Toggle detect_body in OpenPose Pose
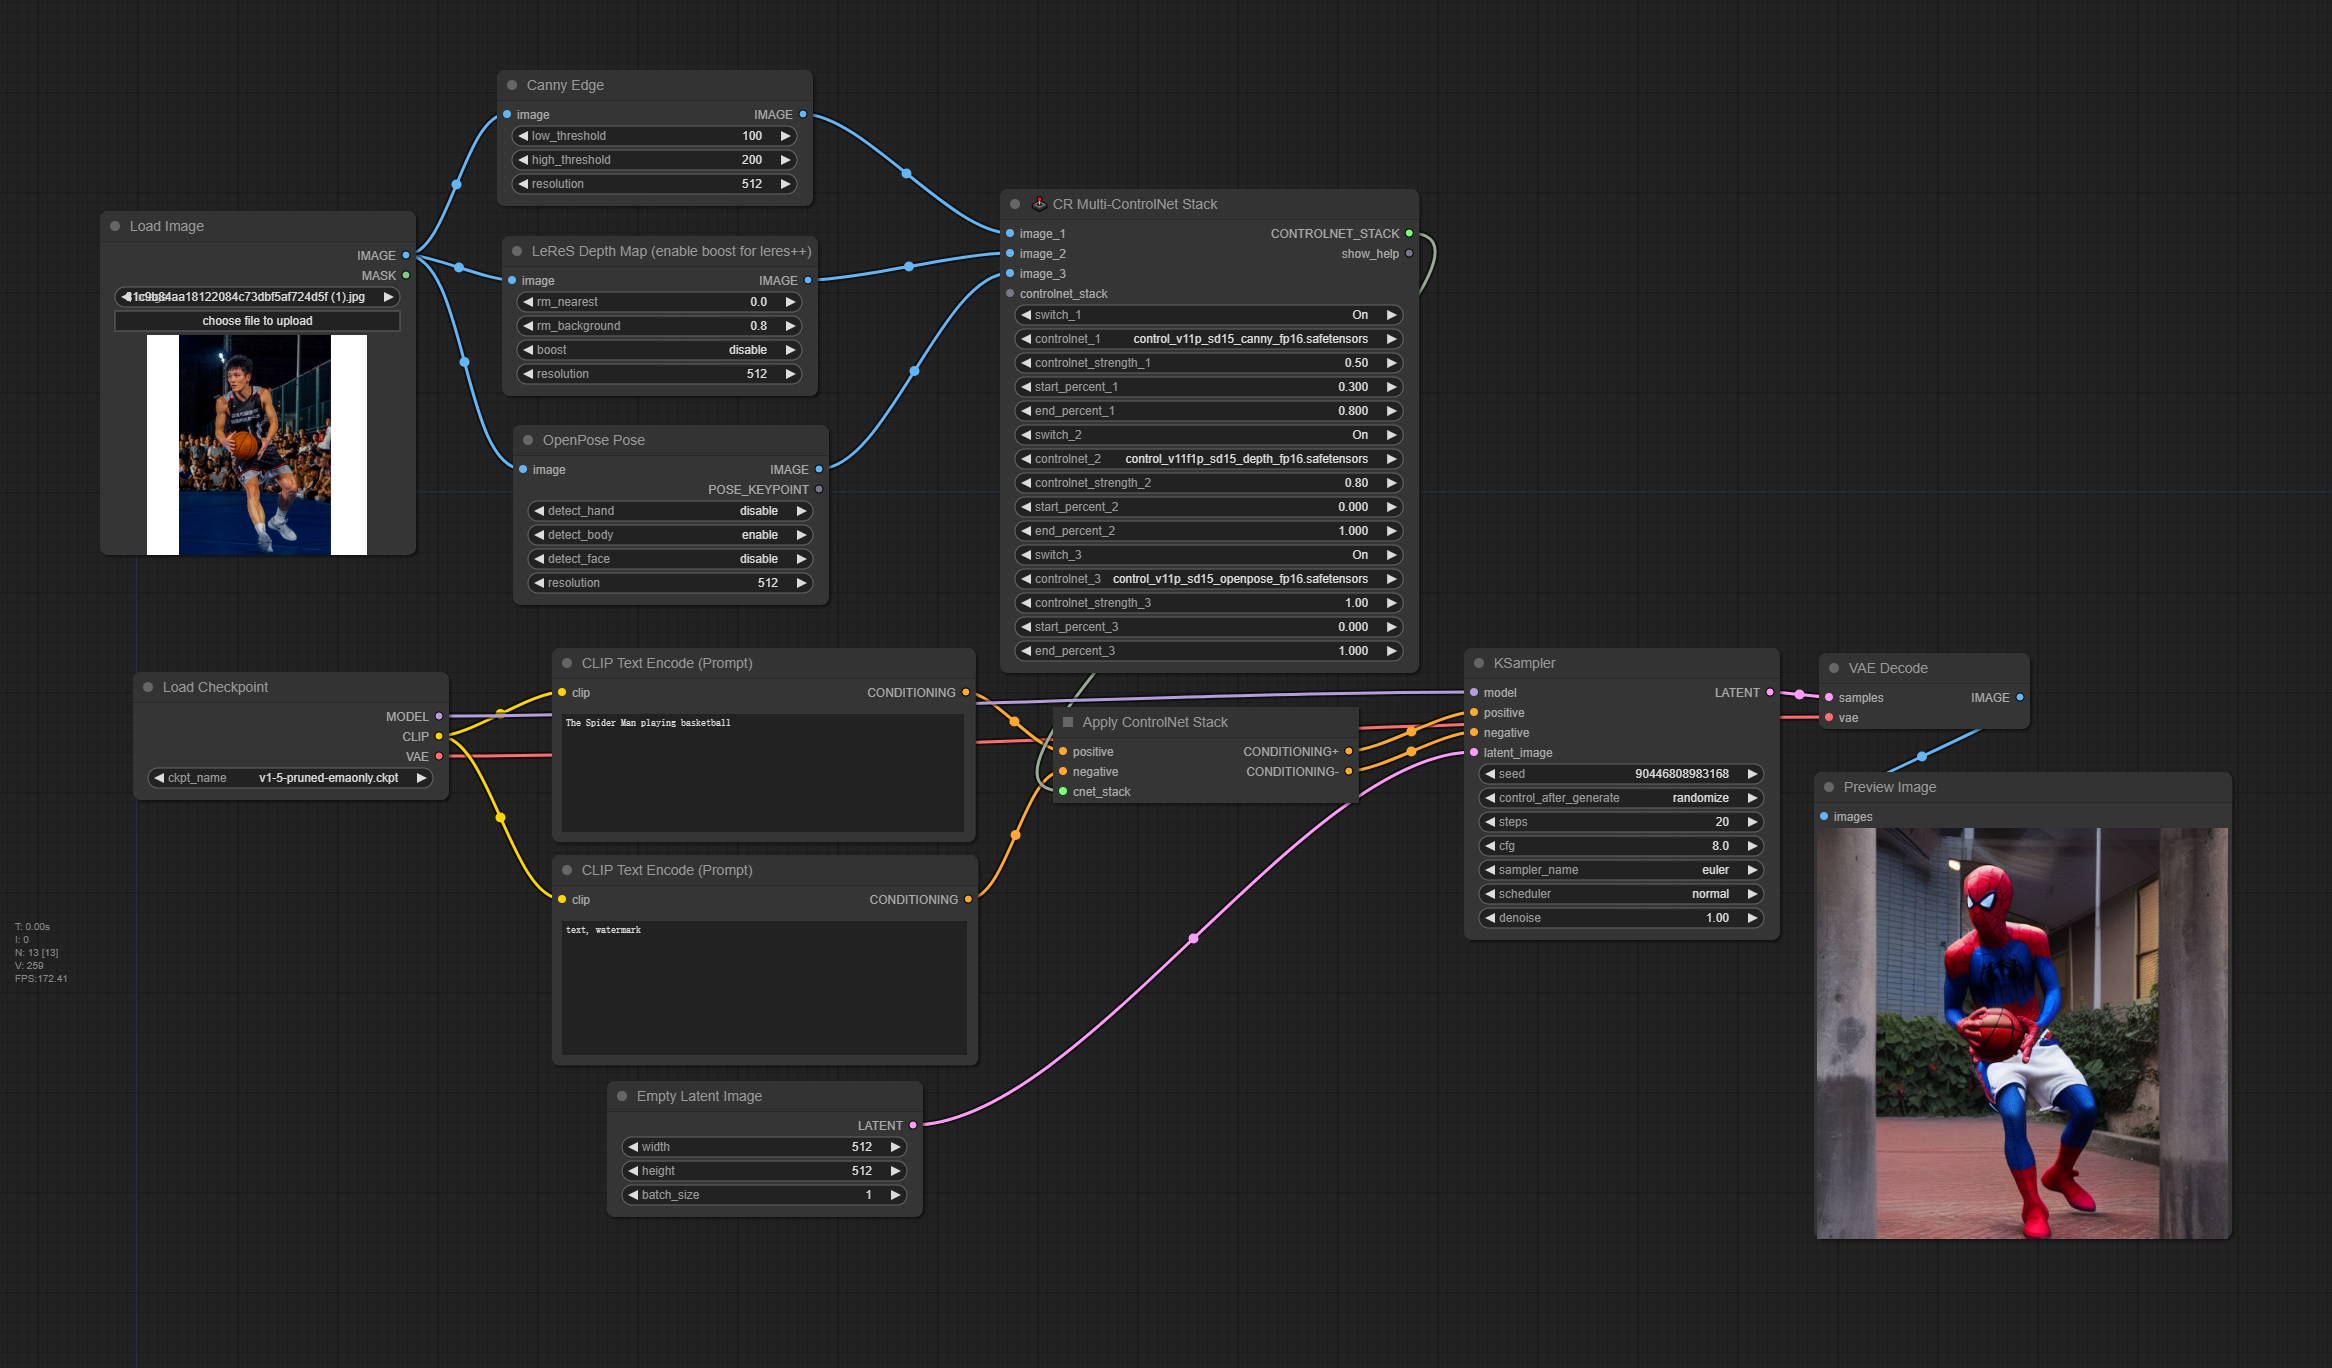This screenshot has height=1368, width=2332. pyautogui.click(x=670, y=535)
